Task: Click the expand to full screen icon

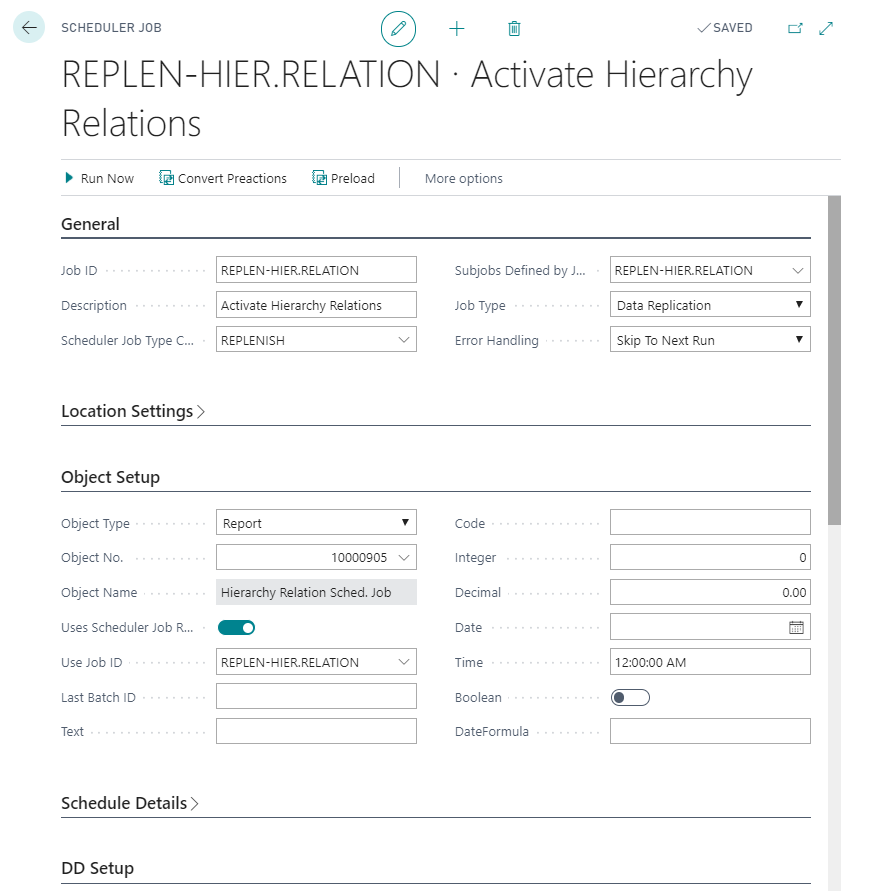Action: (826, 29)
